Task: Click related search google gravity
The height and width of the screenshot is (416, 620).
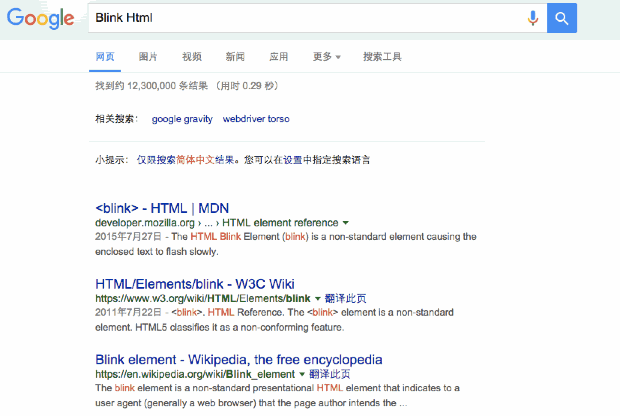Action: click(x=182, y=119)
